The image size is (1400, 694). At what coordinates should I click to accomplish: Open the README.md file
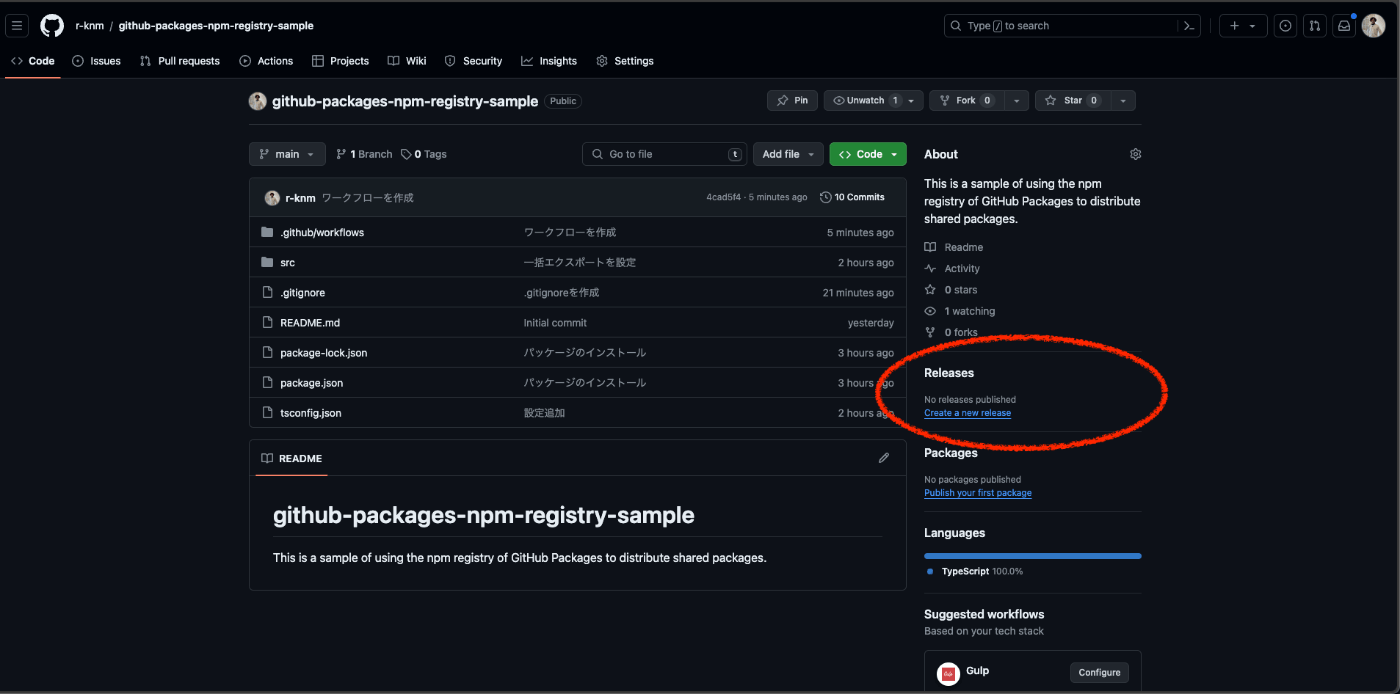click(310, 322)
